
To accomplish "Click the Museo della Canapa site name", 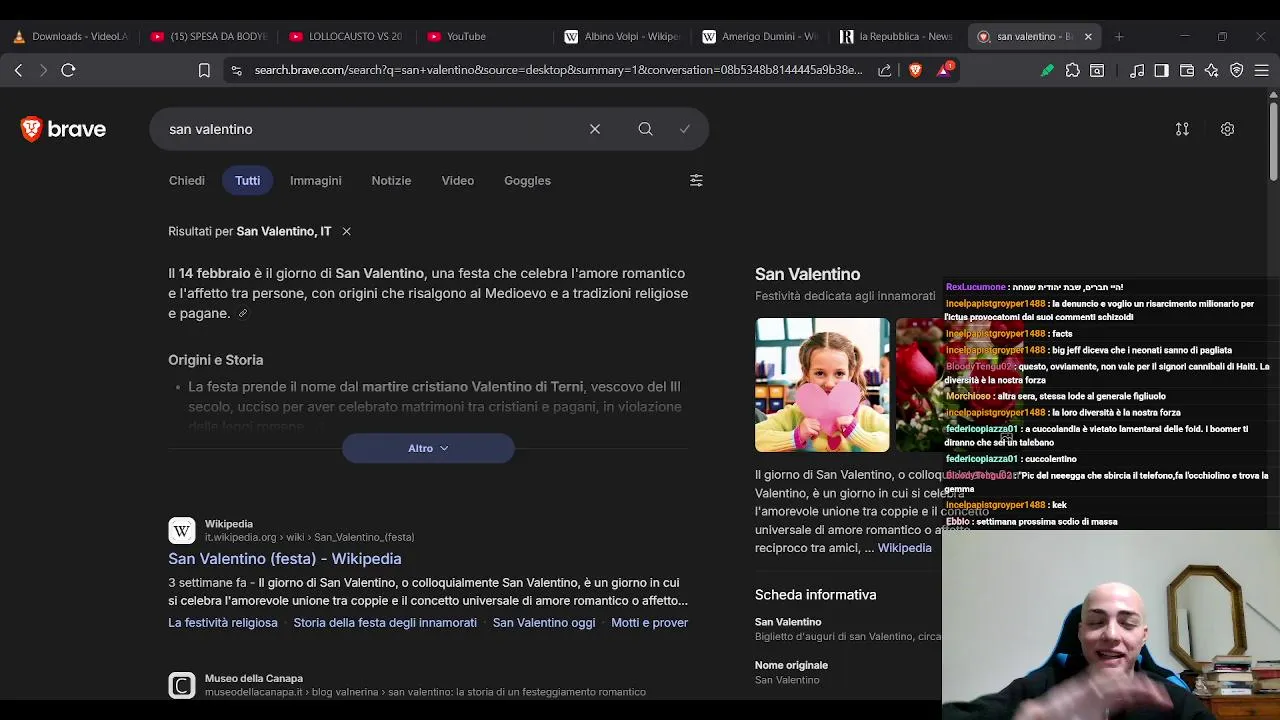I will (254, 678).
